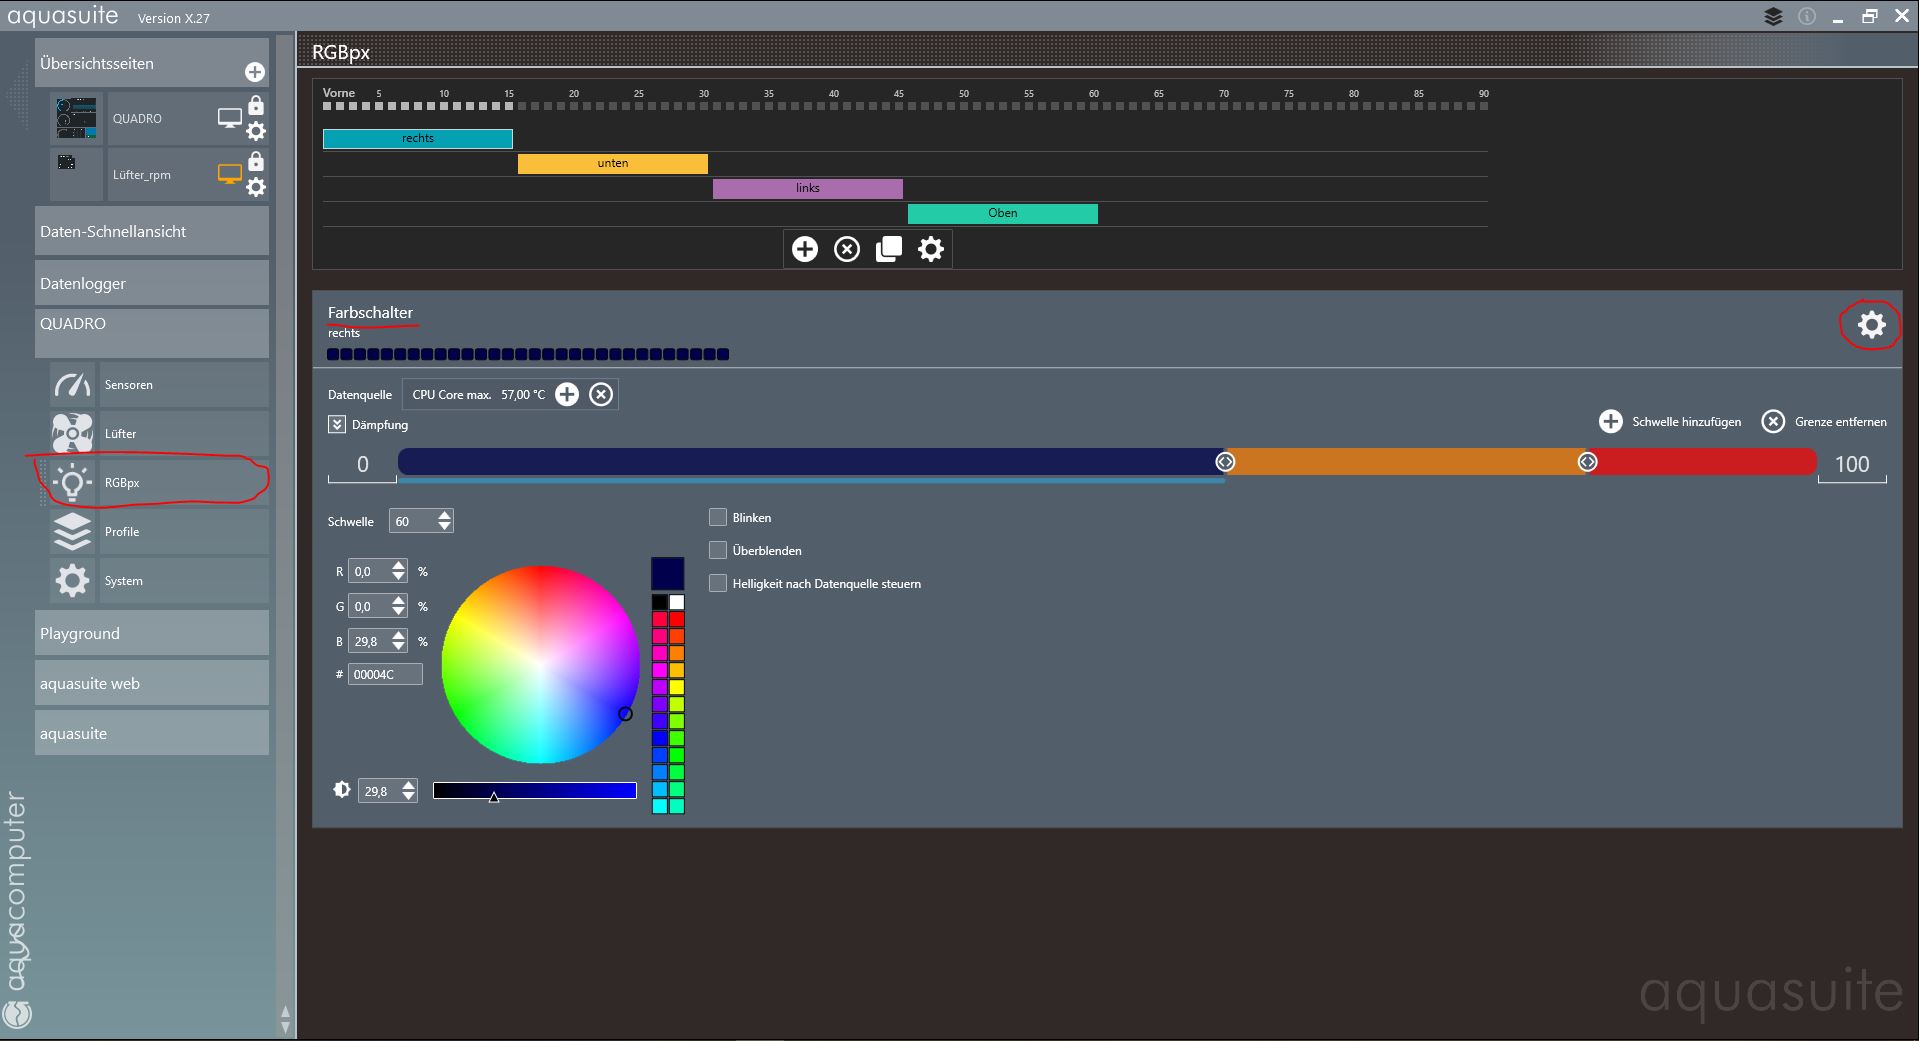Expand the Übersichtsseiten section

[x=152, y=63]
